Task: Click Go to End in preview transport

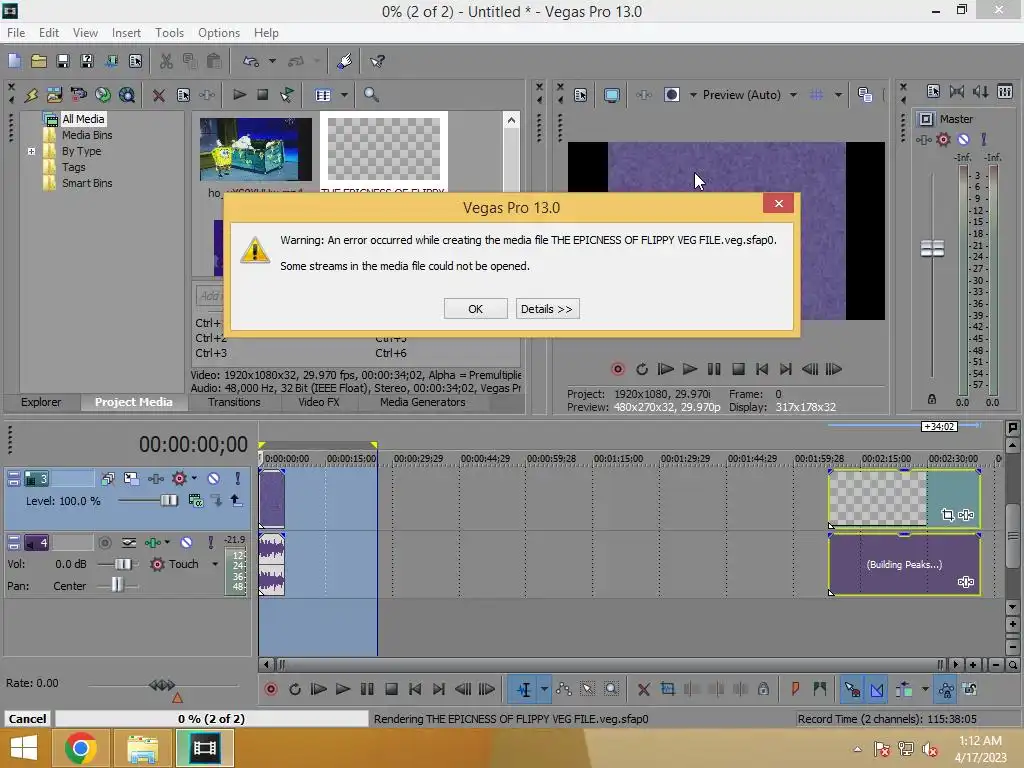Action: tap(786, 369)
